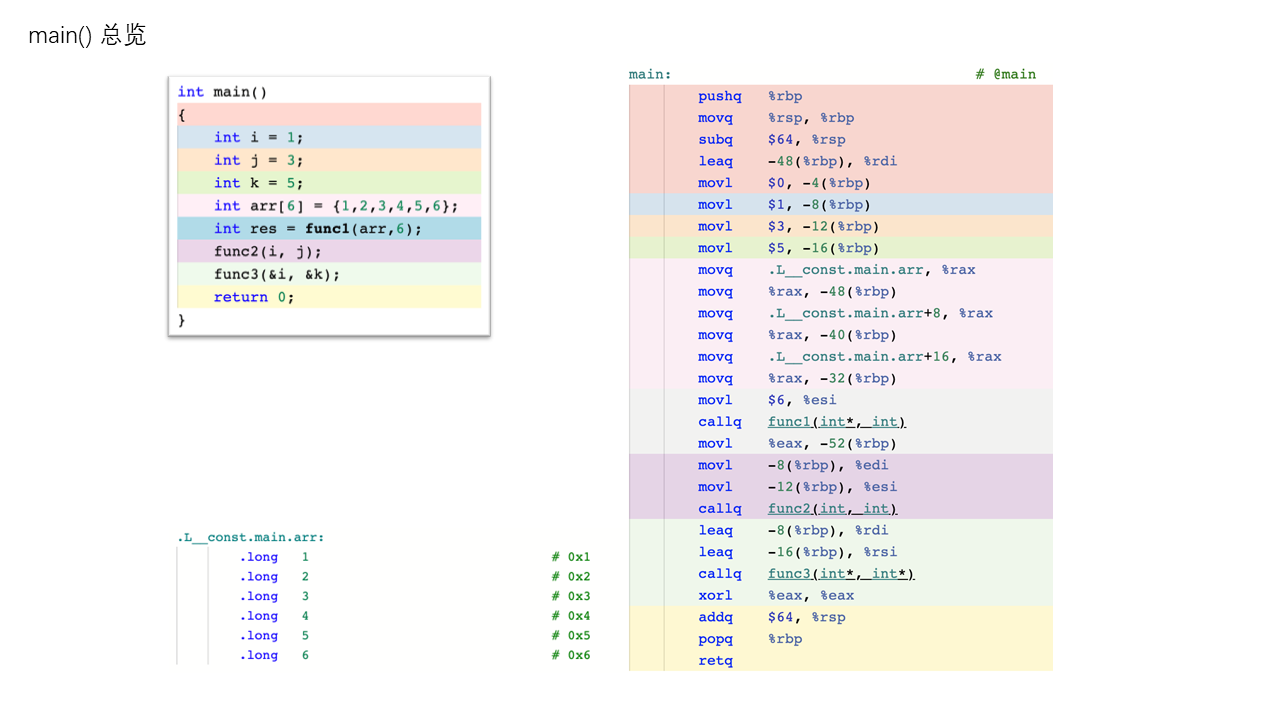Click the "xorl %eax, %eax" instruction
This screenshot has height=720, width=1280.
point(775,596)
